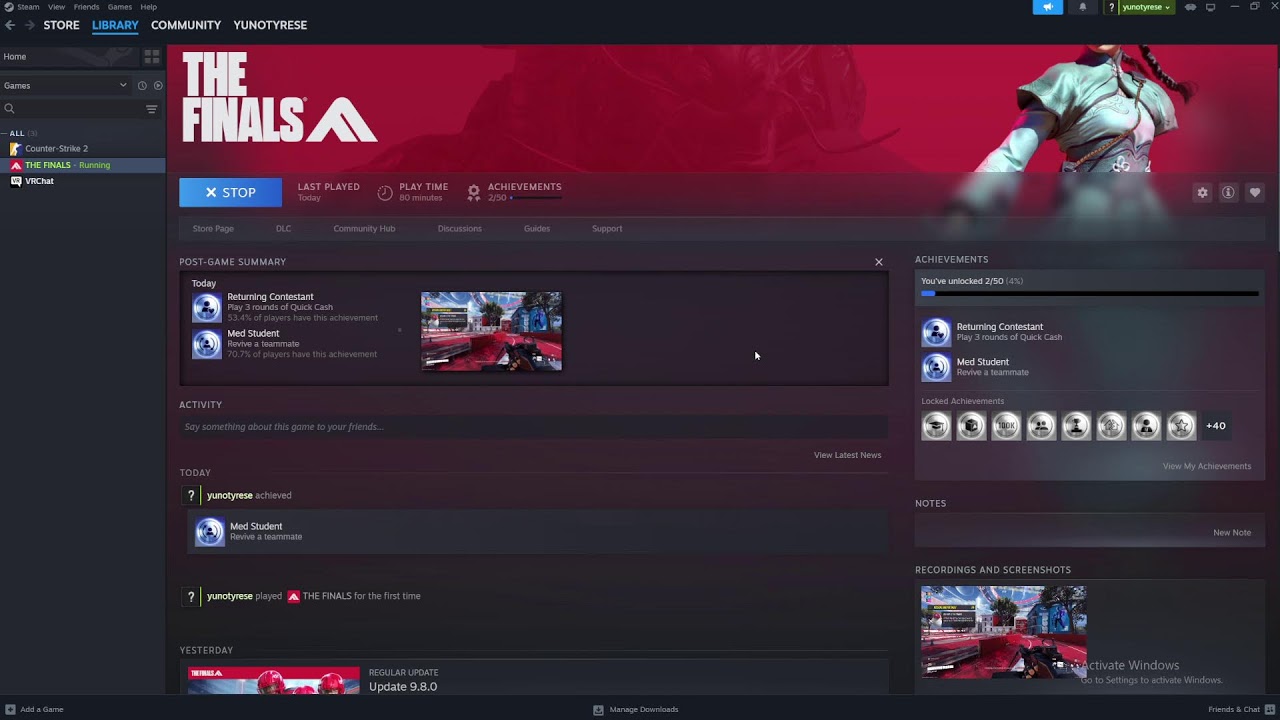This screenshot has height=720, width=1280.
Task: Click locked graduation cap achievement
Action: point(936,426)
